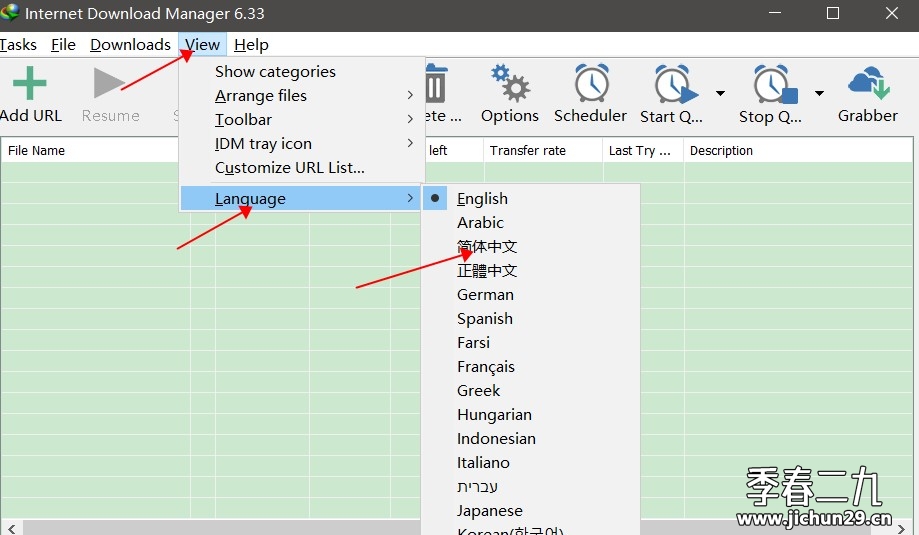Click the Add URL plus icon
The image size is (919, 535).
[29, 83]
